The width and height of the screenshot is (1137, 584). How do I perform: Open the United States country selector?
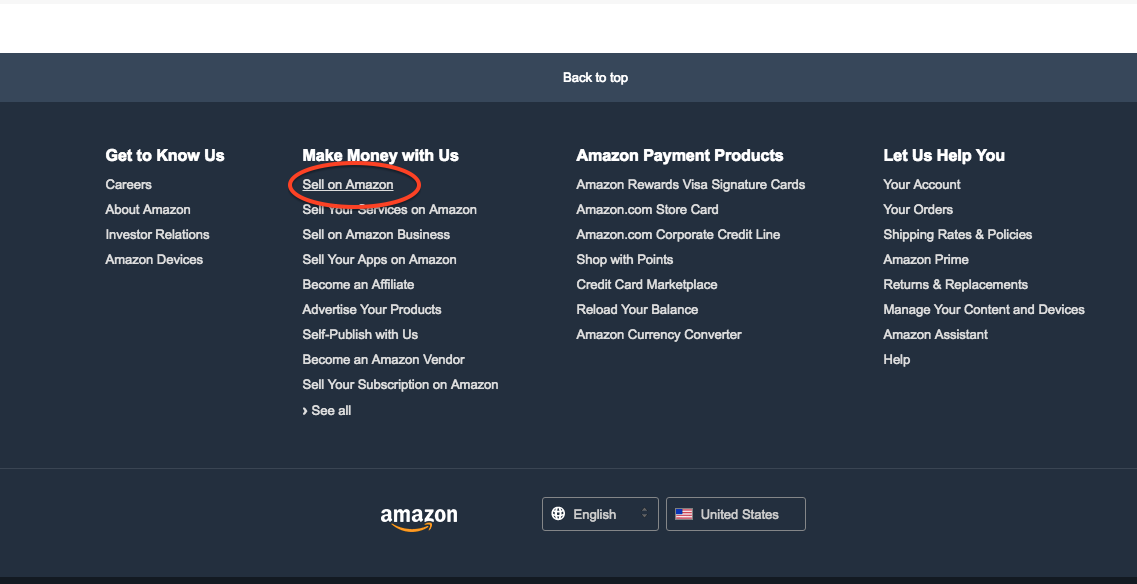pos(735,514)
